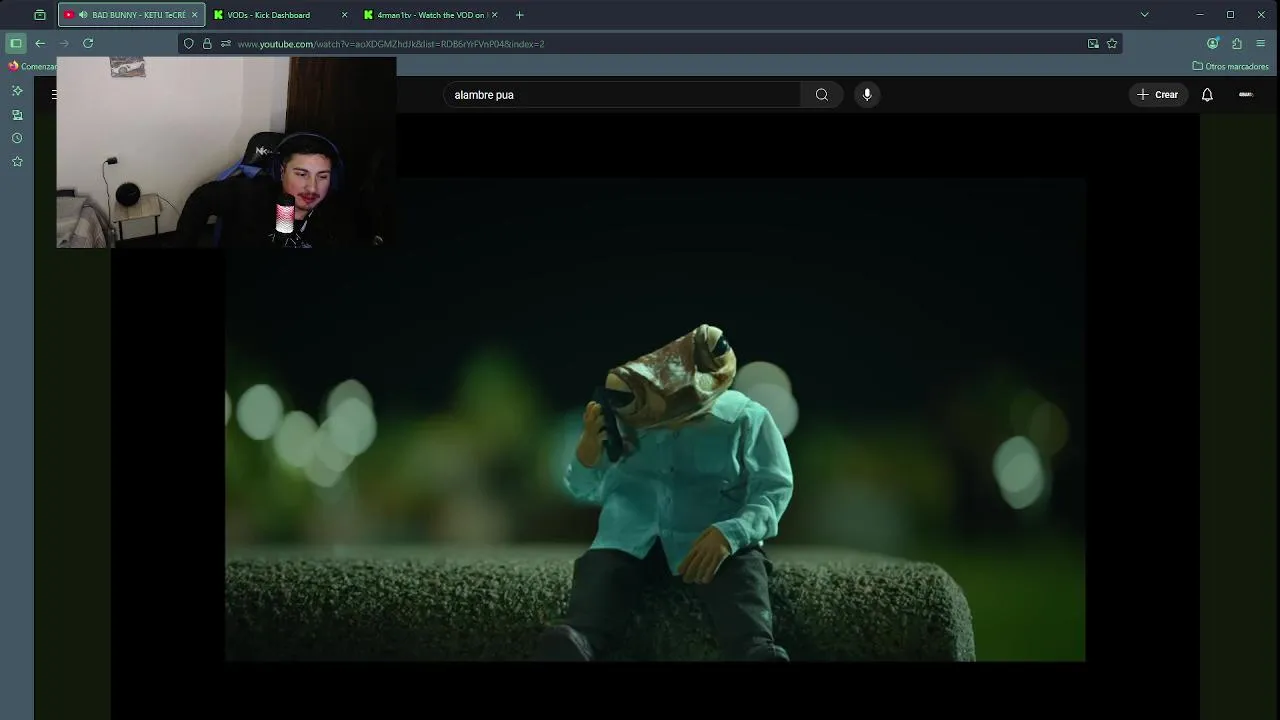Click the Crear button

(x=1157, y=95)
